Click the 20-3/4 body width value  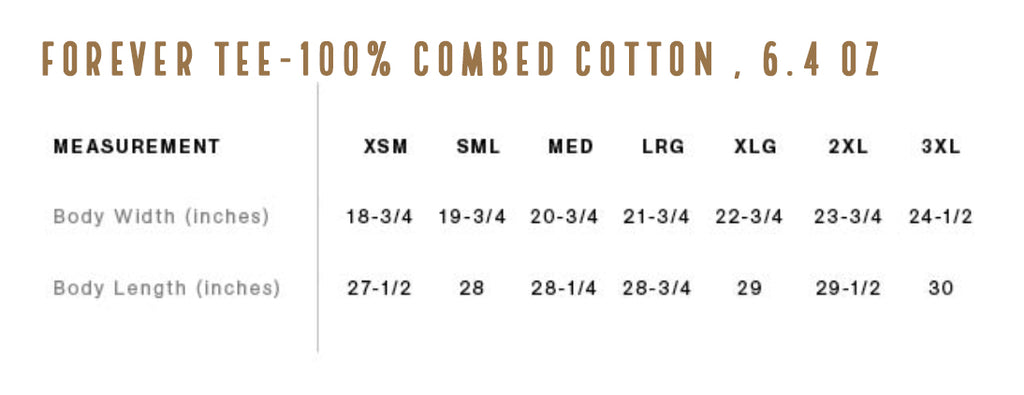[564, 217]
